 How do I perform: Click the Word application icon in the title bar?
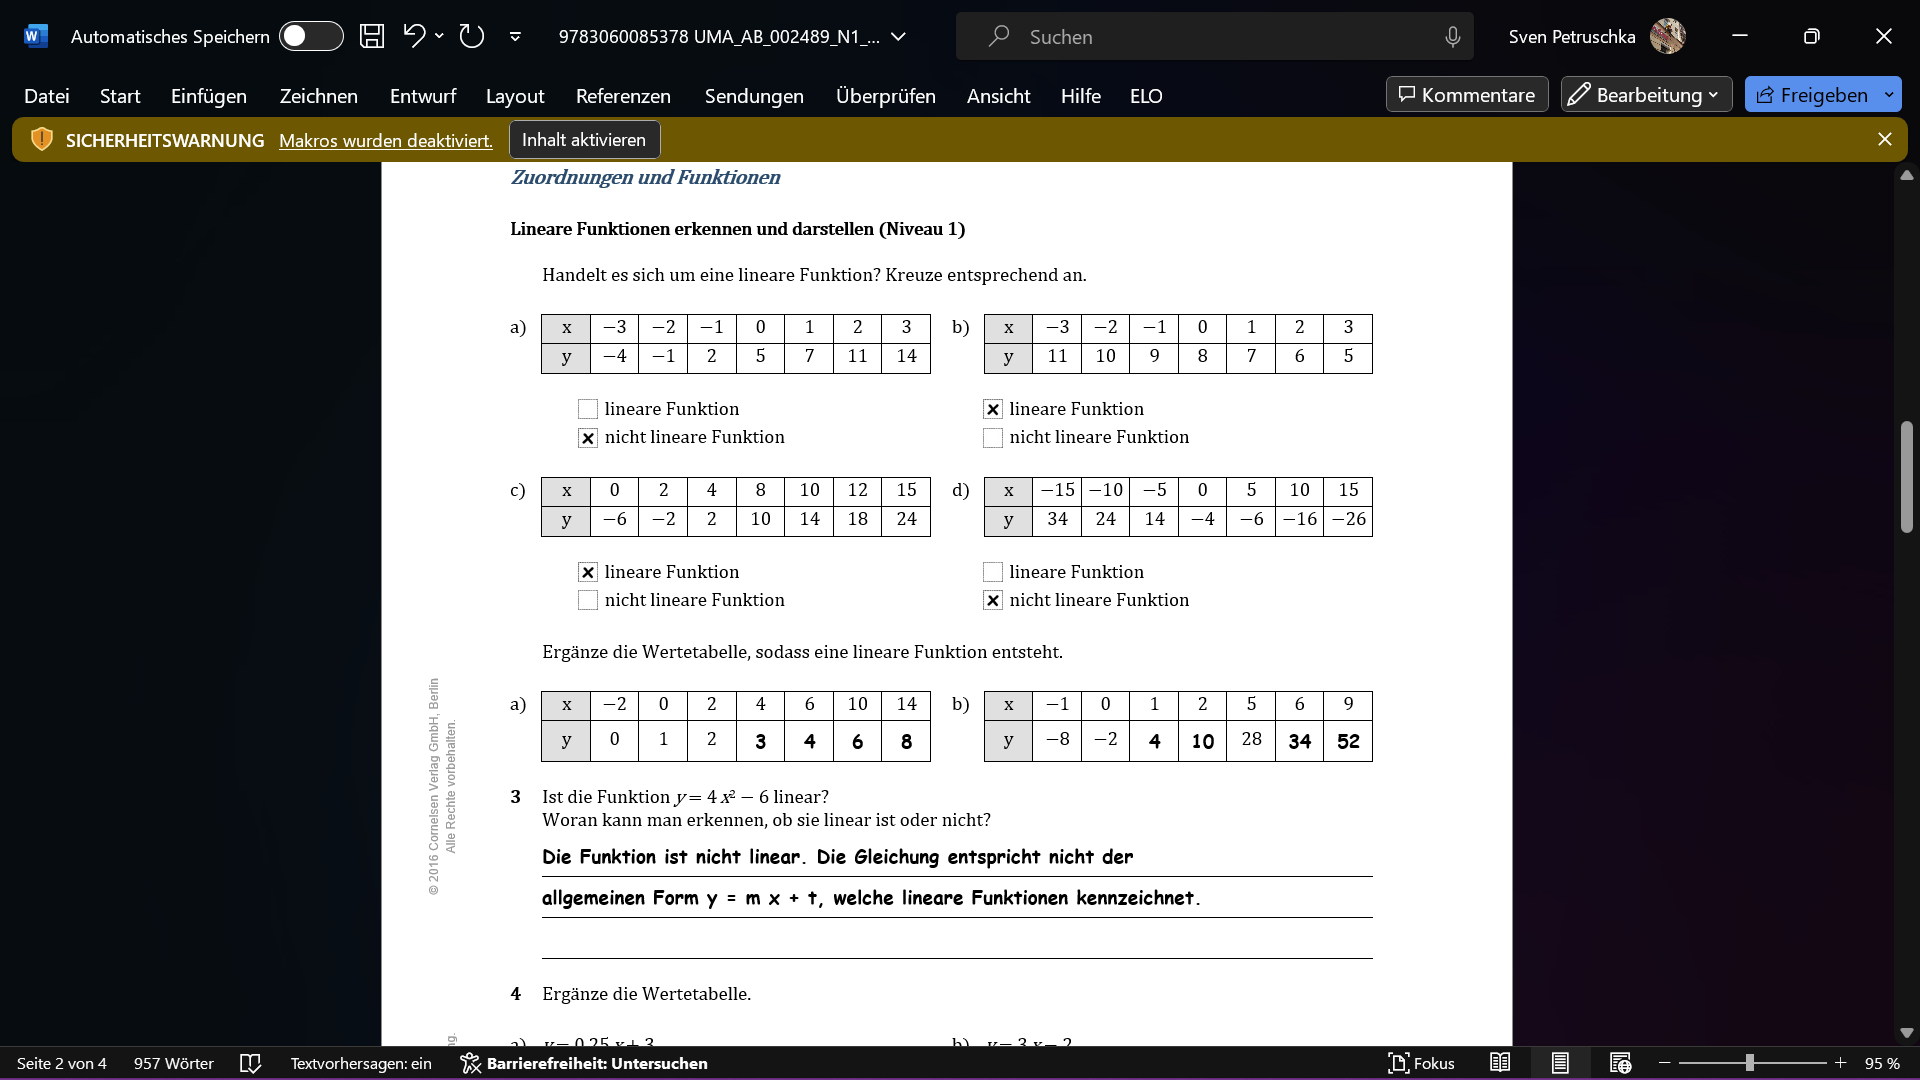[x=35, y=36]
